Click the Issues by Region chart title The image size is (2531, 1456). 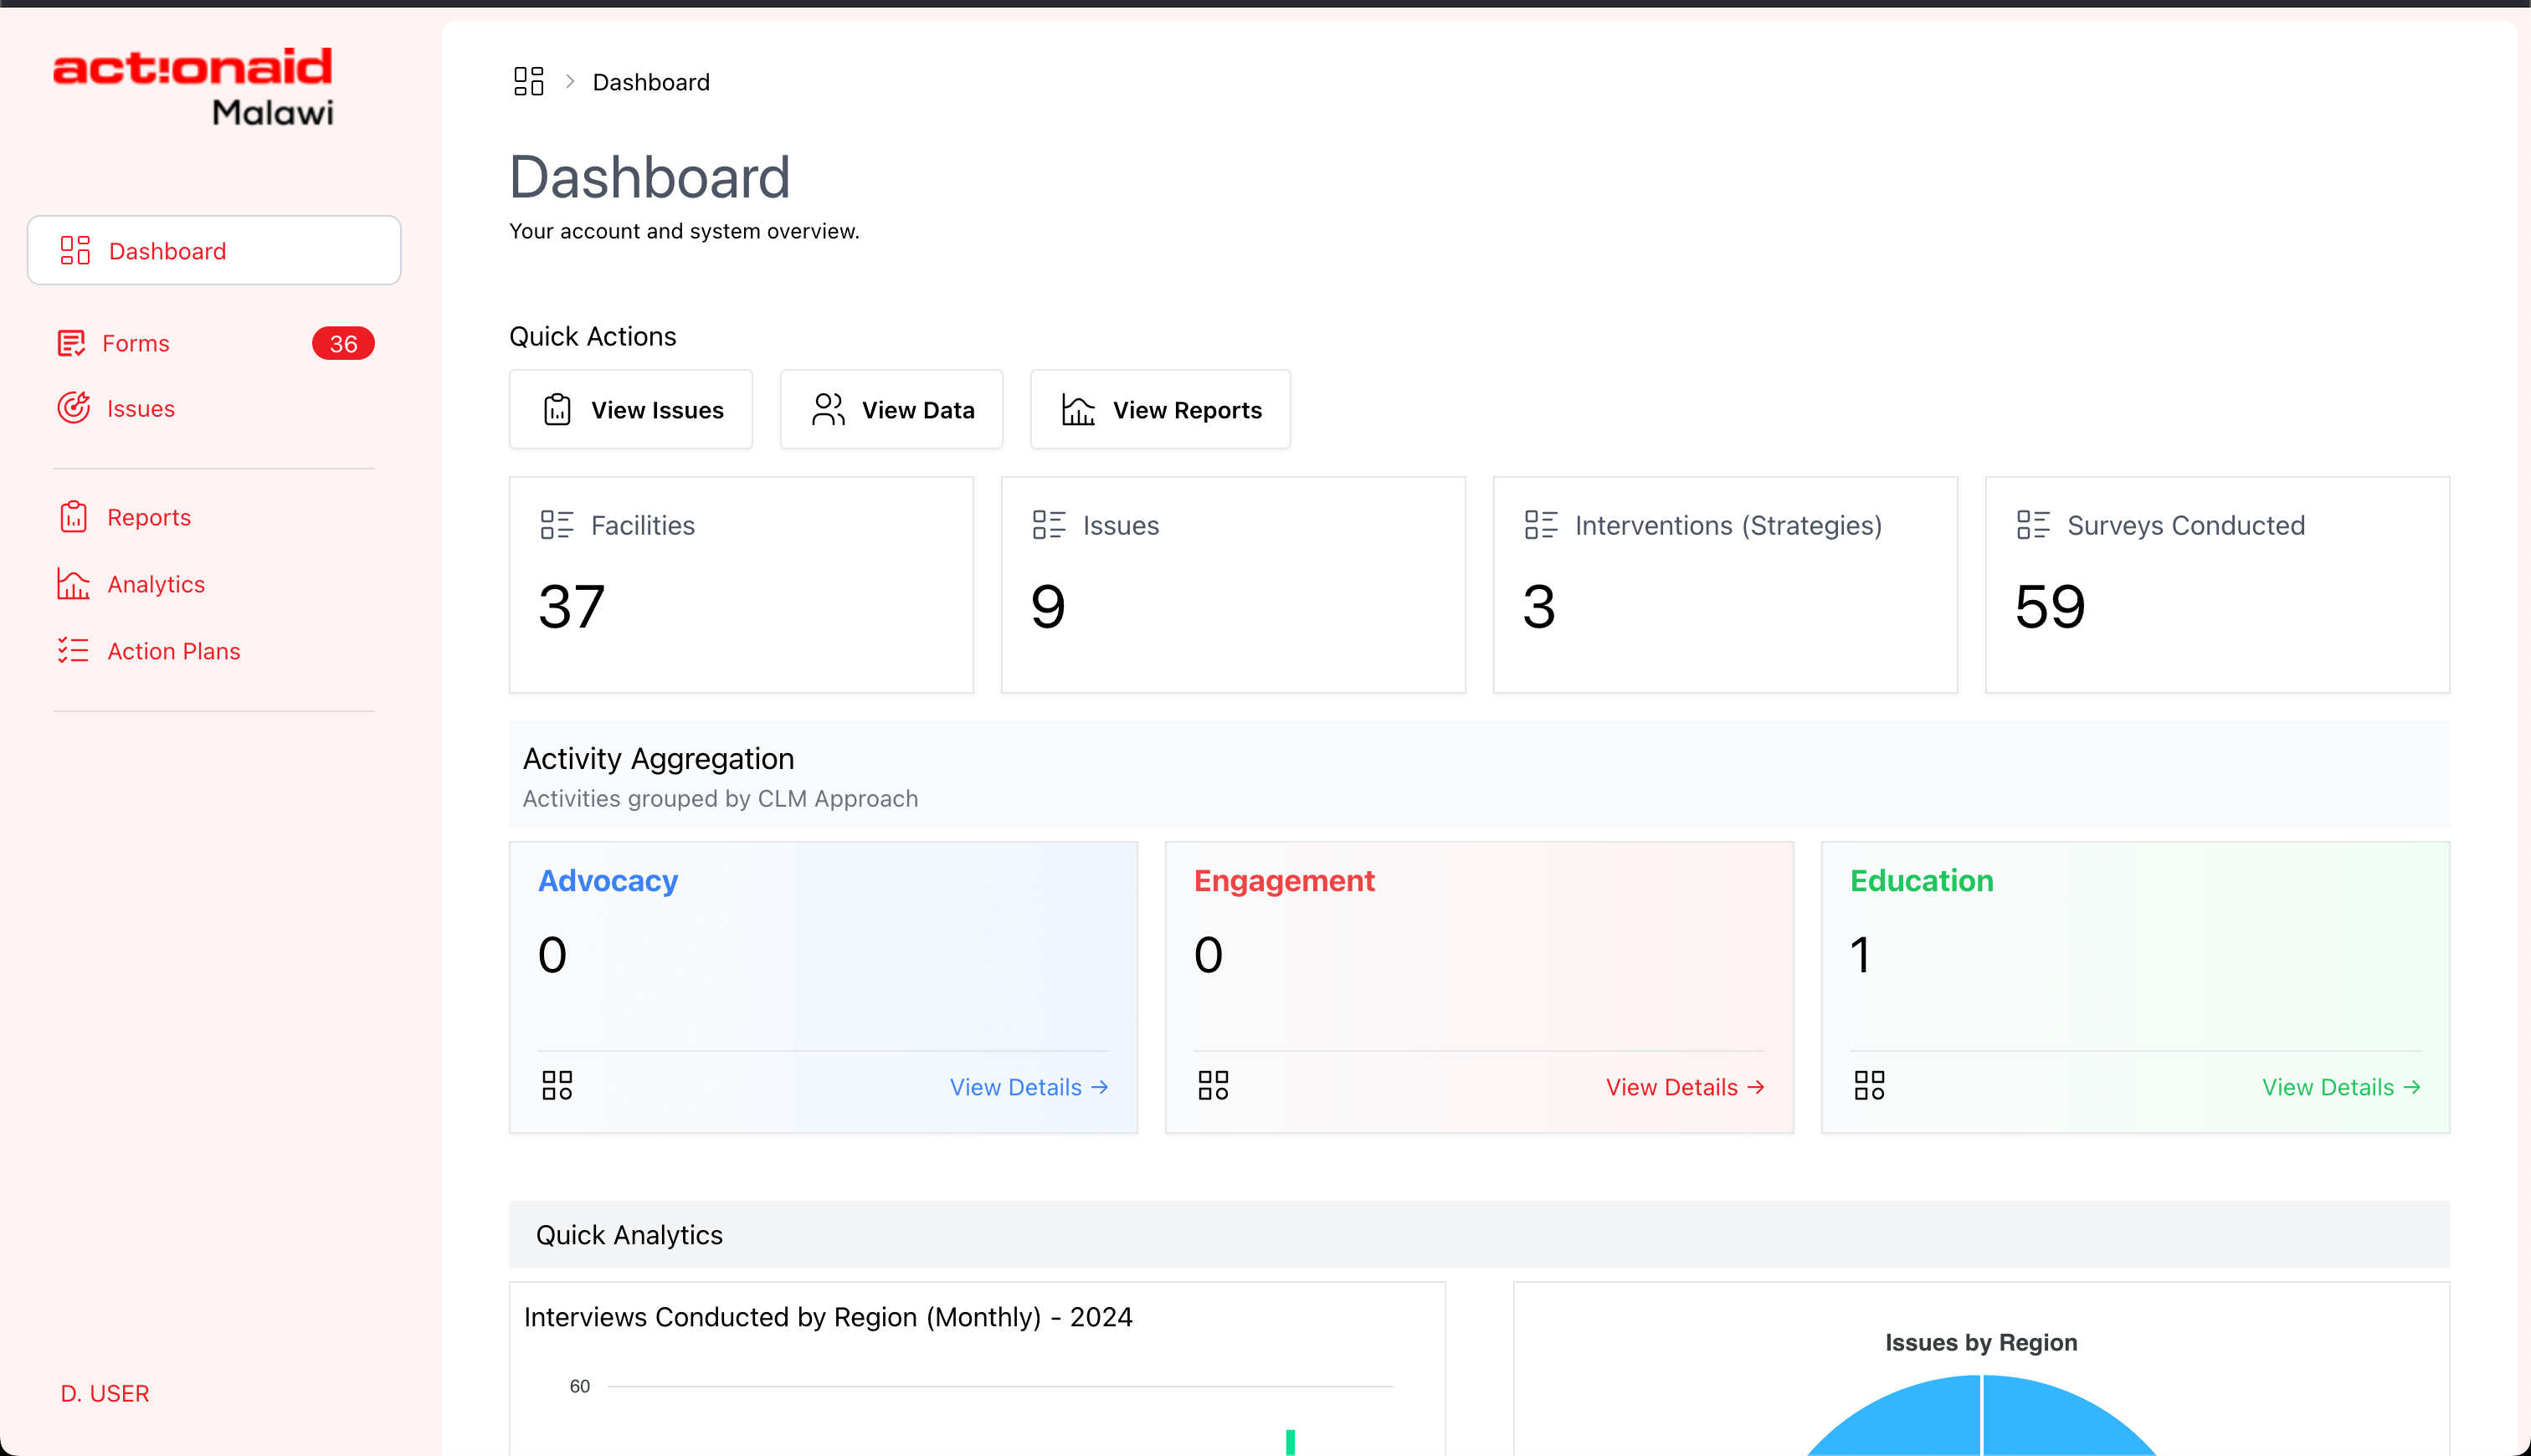[1981, 1342]
